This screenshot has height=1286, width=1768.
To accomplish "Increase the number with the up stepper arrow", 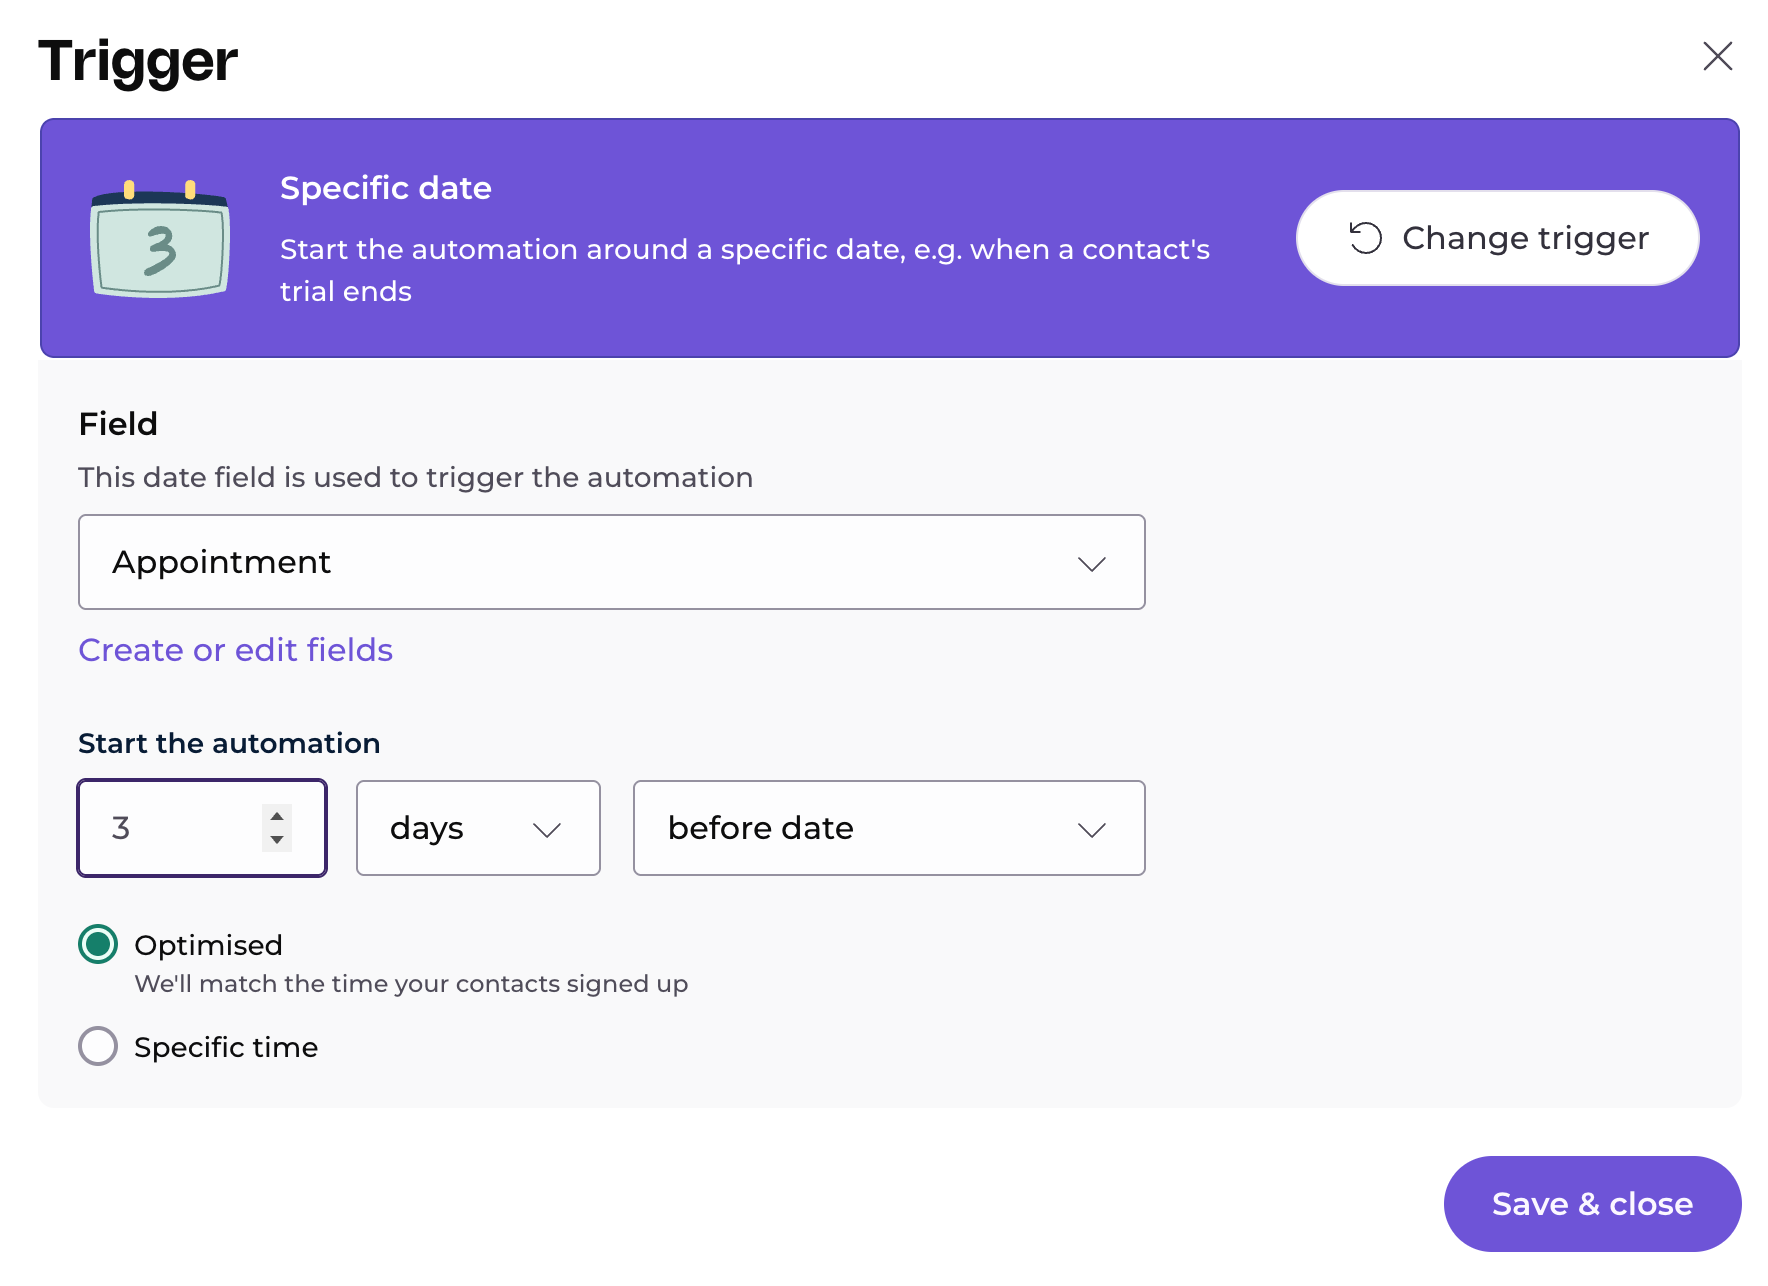I will 277,816.
